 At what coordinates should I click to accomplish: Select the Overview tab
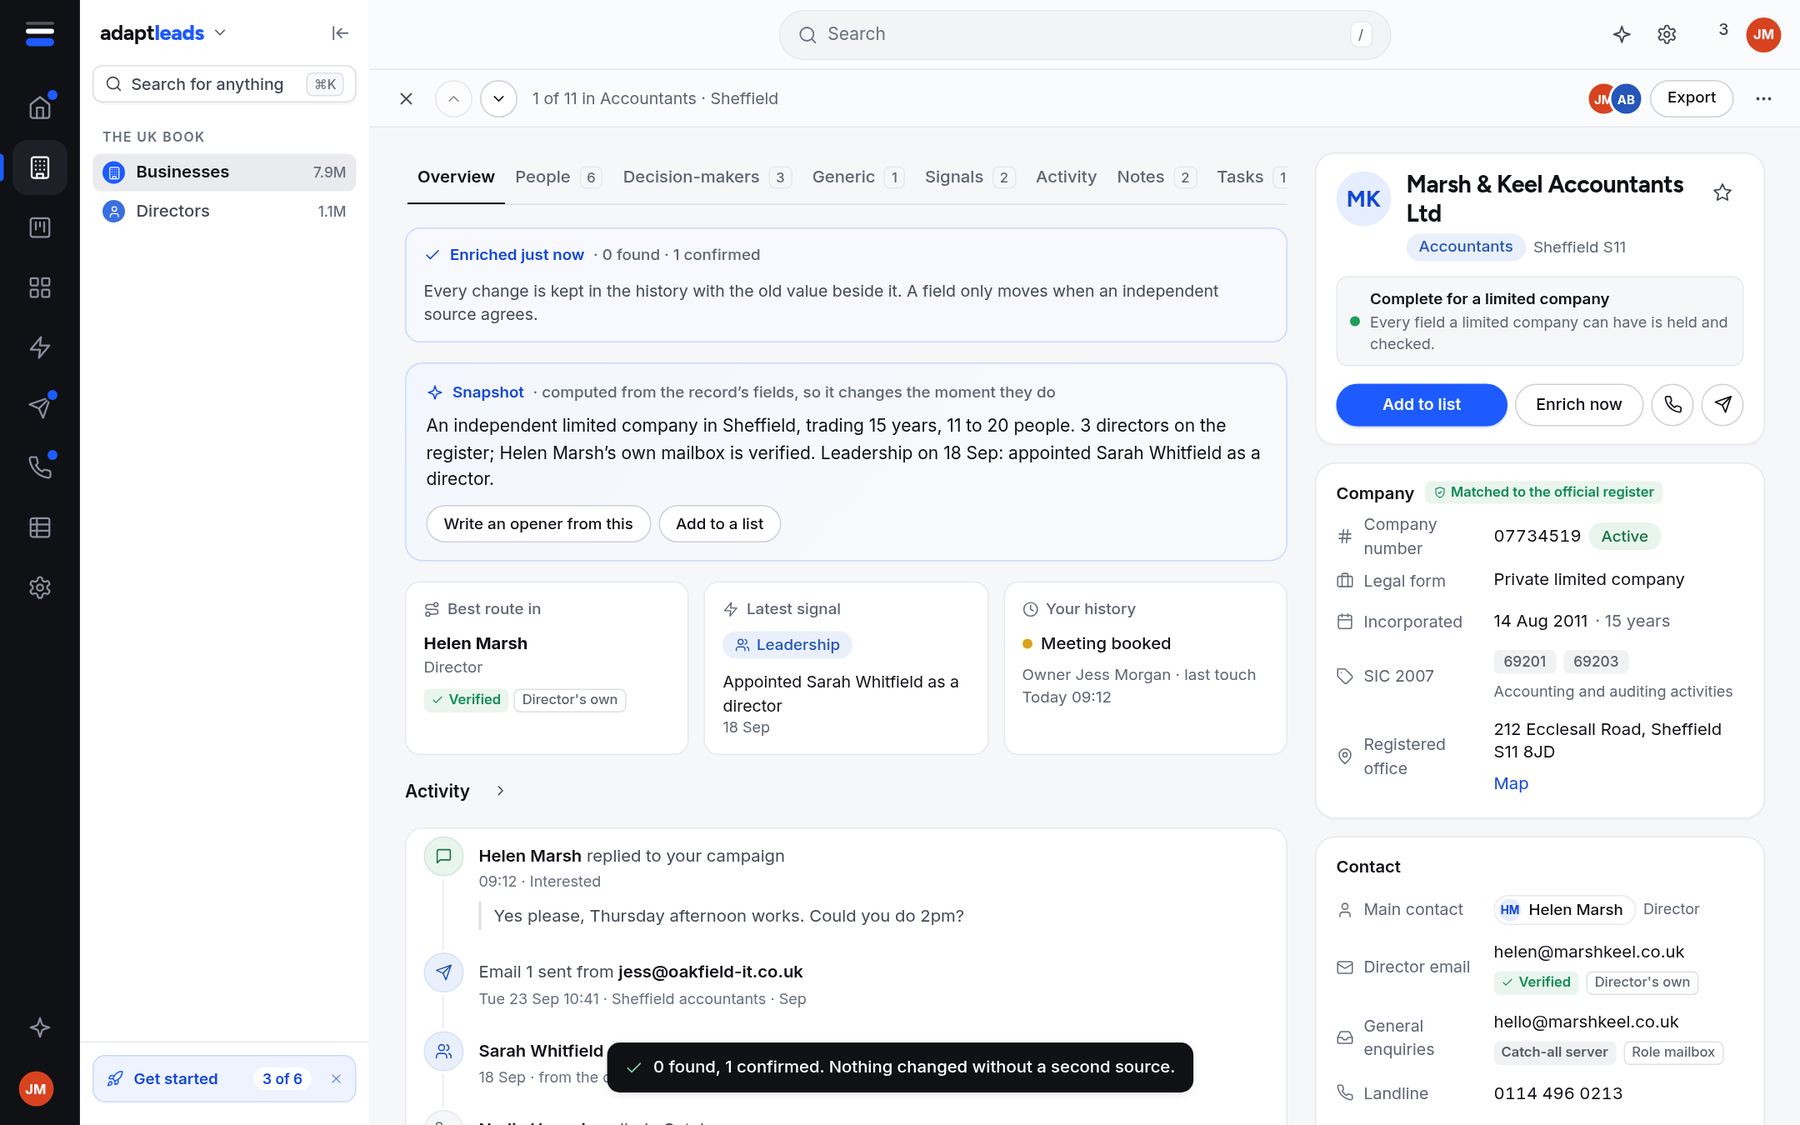click(456, 177)
